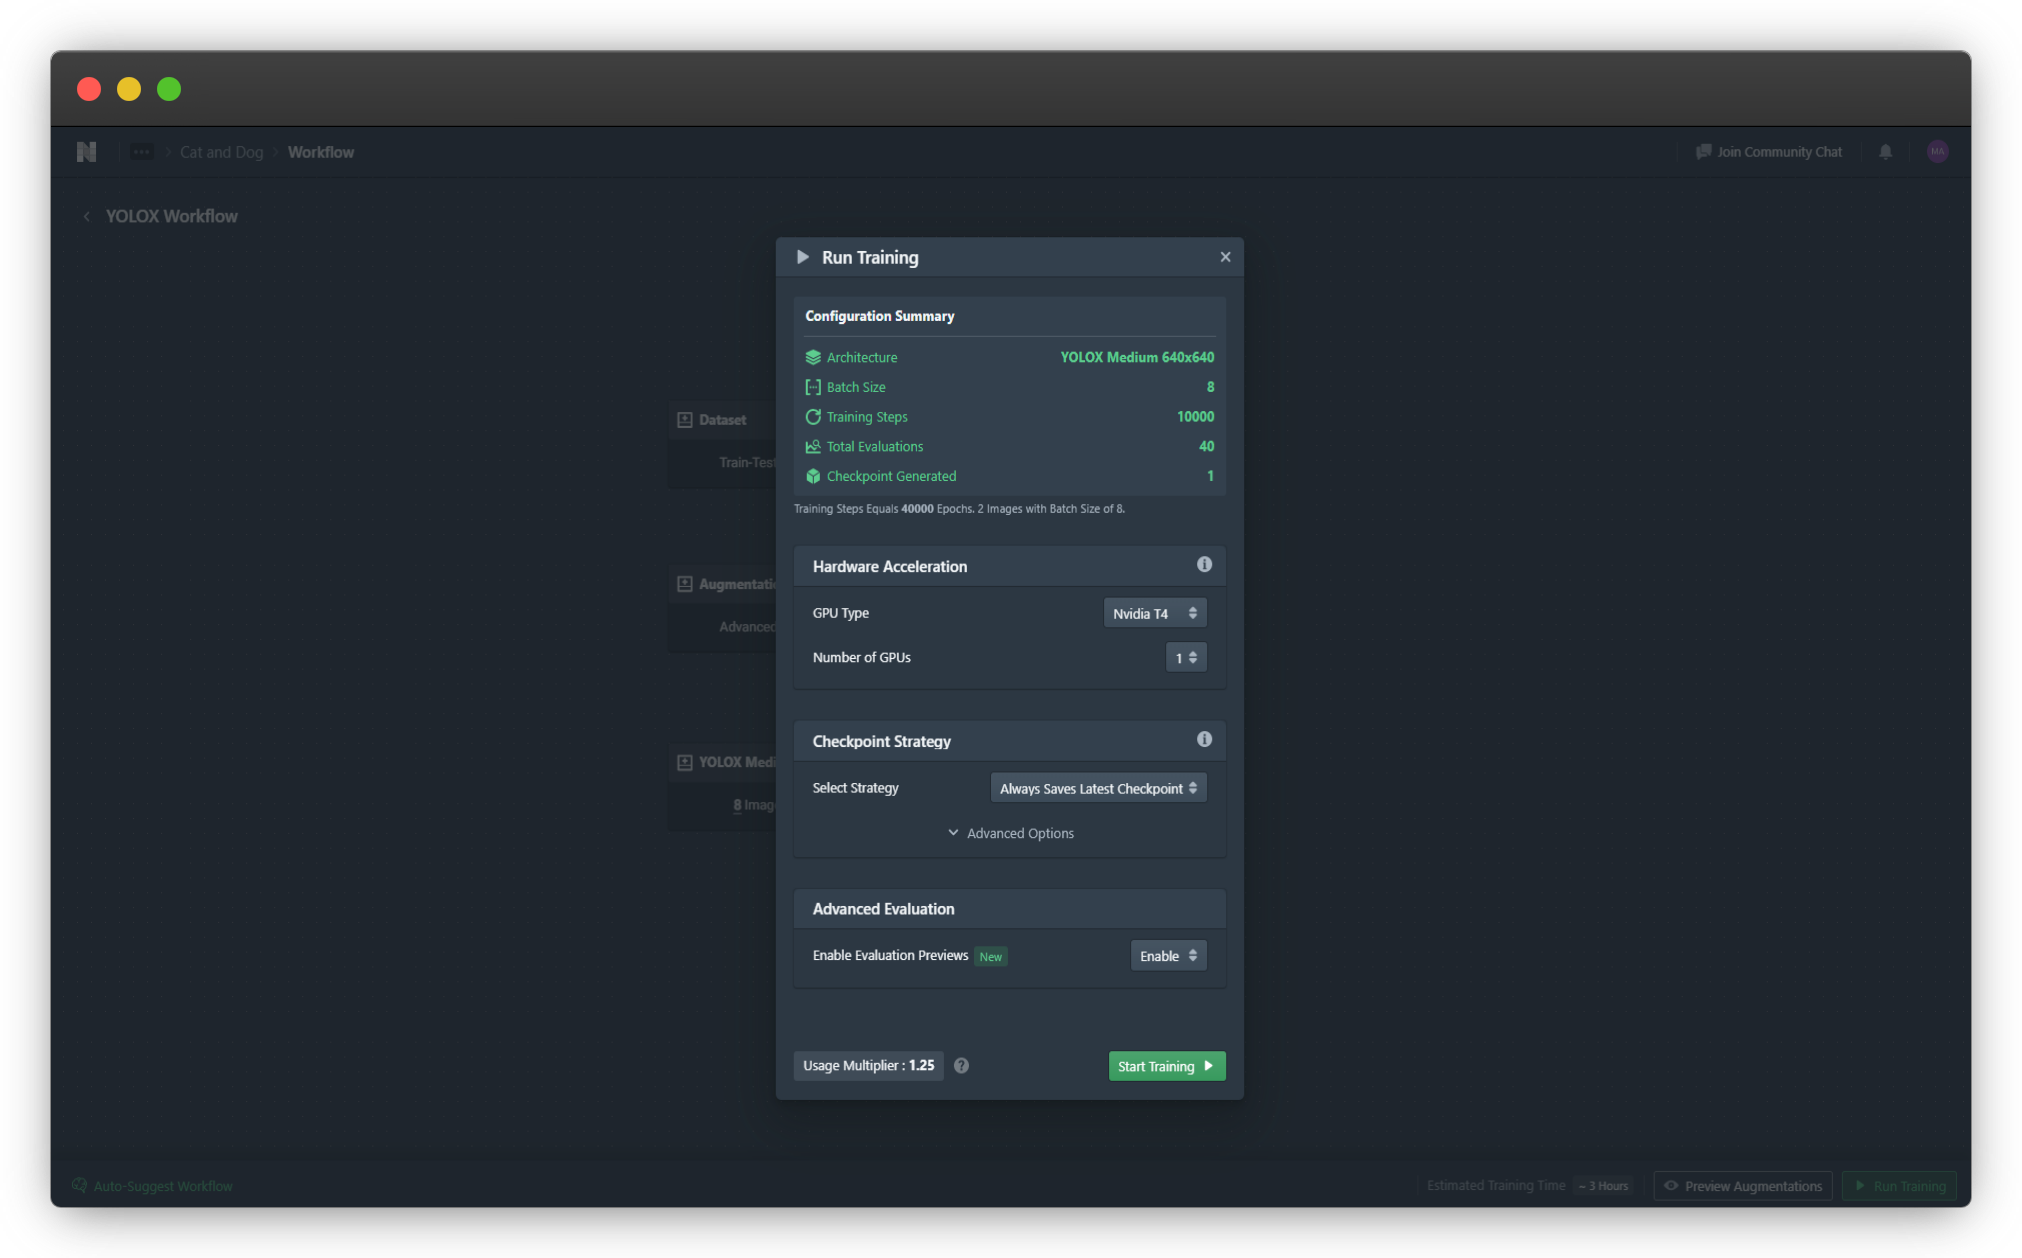
Task: Click the Join Community Chat link
Action: pyautogui.click(x=1769, y=152)
